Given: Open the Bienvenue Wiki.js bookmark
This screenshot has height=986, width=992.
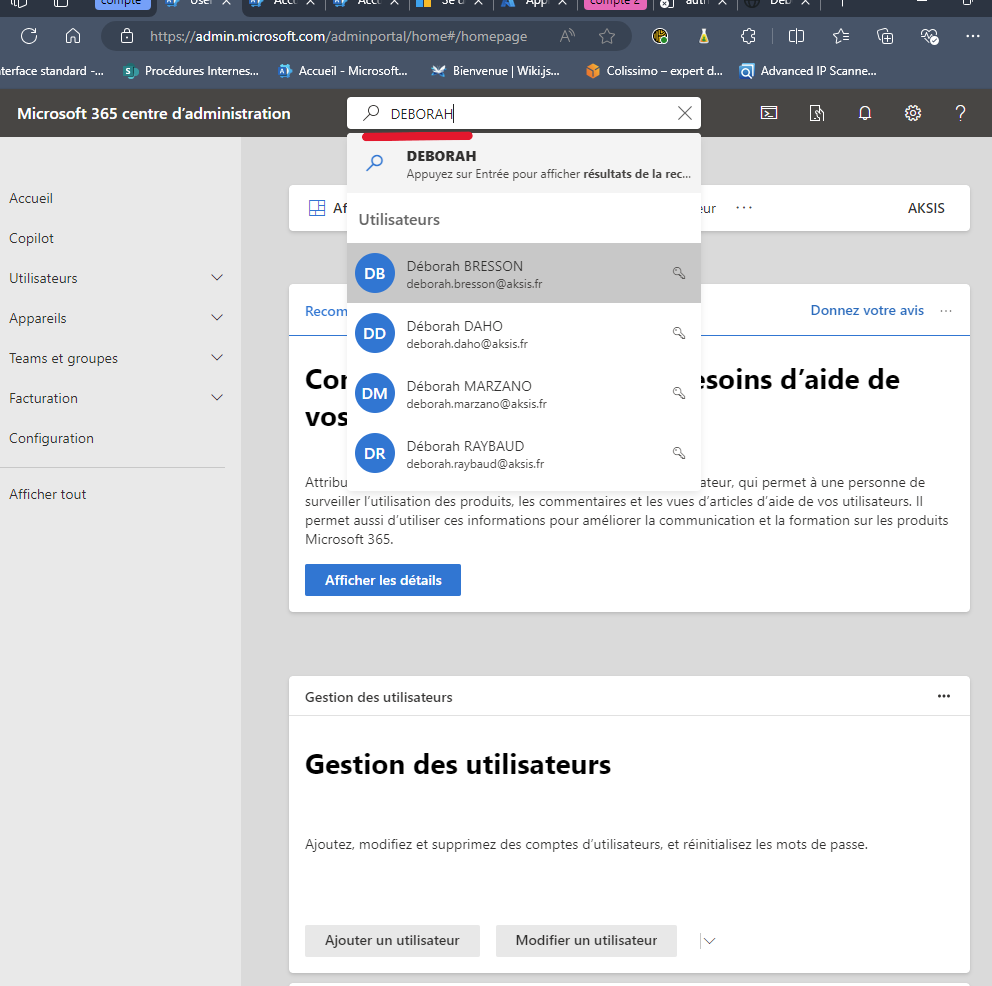Looking at the screenshot, I should click(495, 71).
